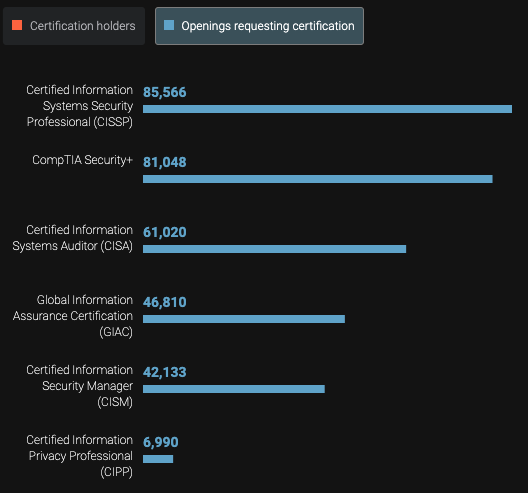Click the orange Certification holders swatch

pos(17,25)
